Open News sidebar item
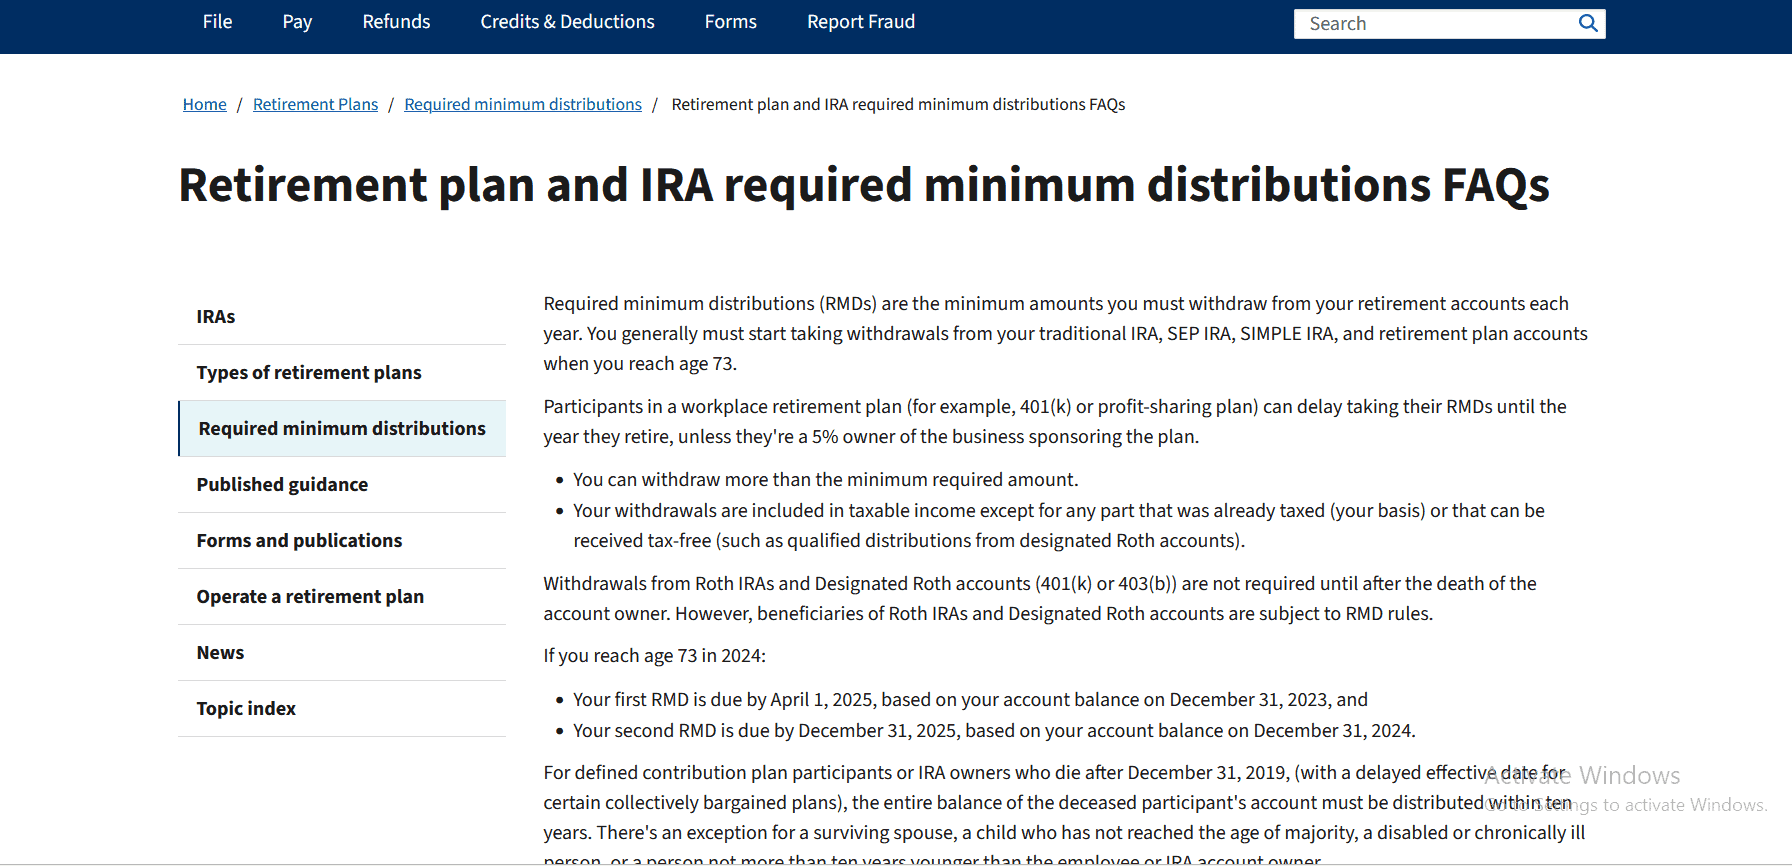1792x866 pixels. [342, 653]
